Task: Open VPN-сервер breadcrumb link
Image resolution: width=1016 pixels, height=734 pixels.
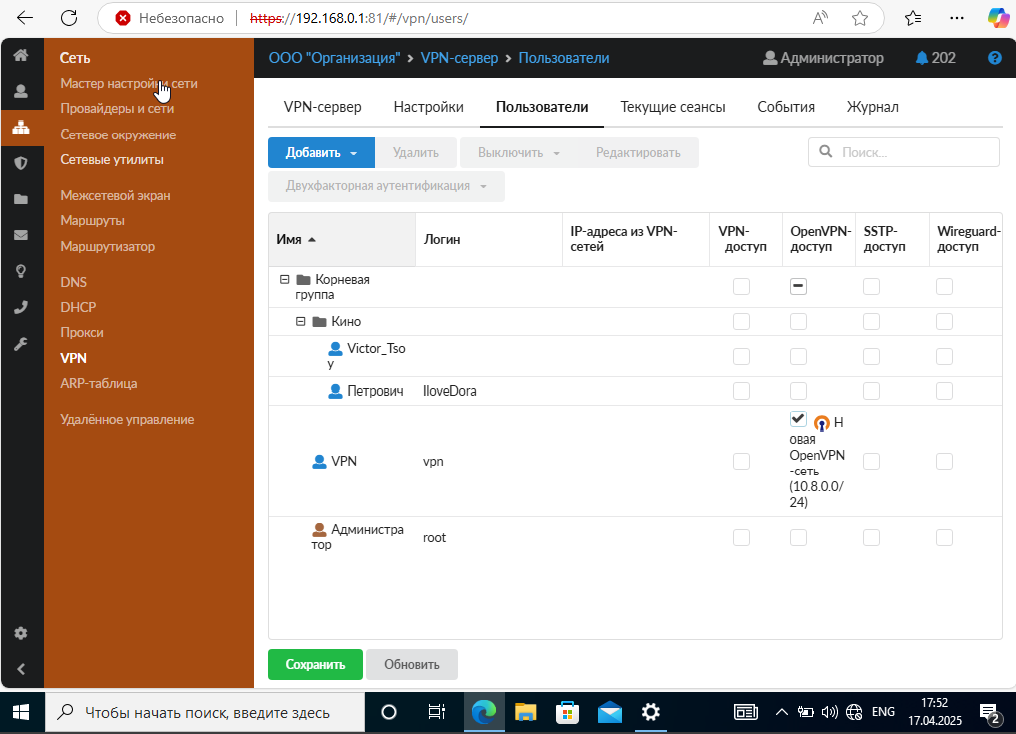Action: tap(459, 58)
